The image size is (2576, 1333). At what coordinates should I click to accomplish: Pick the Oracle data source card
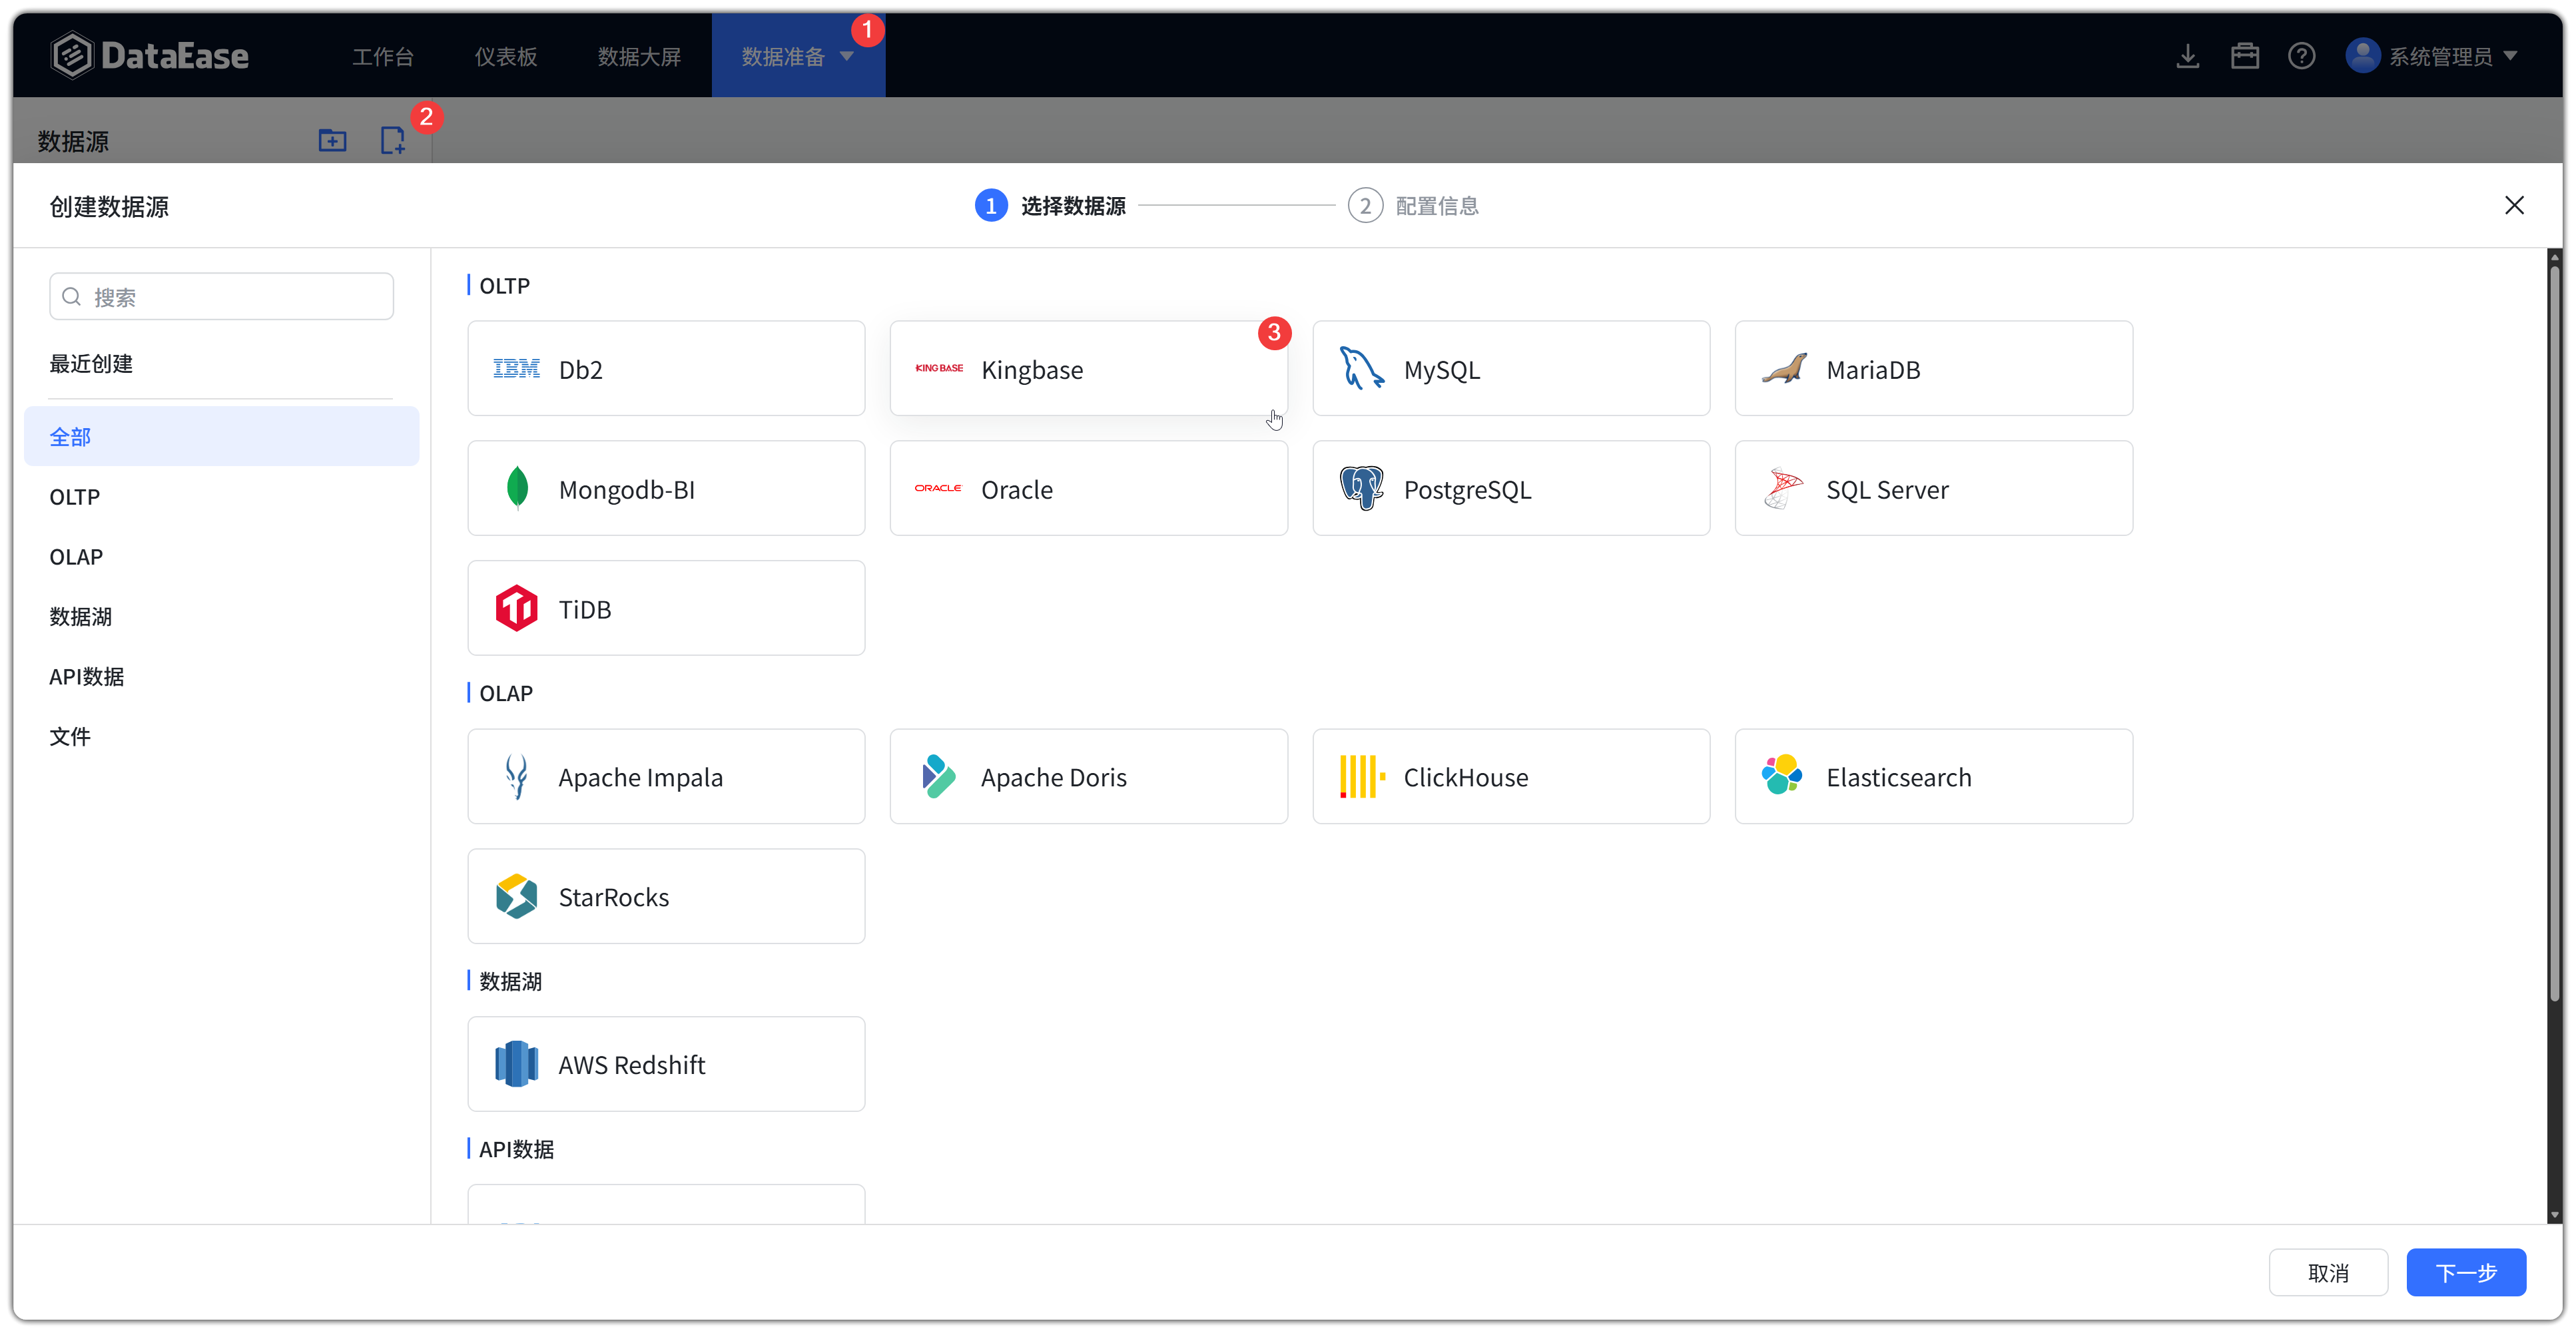click(x=1088, y=488)
